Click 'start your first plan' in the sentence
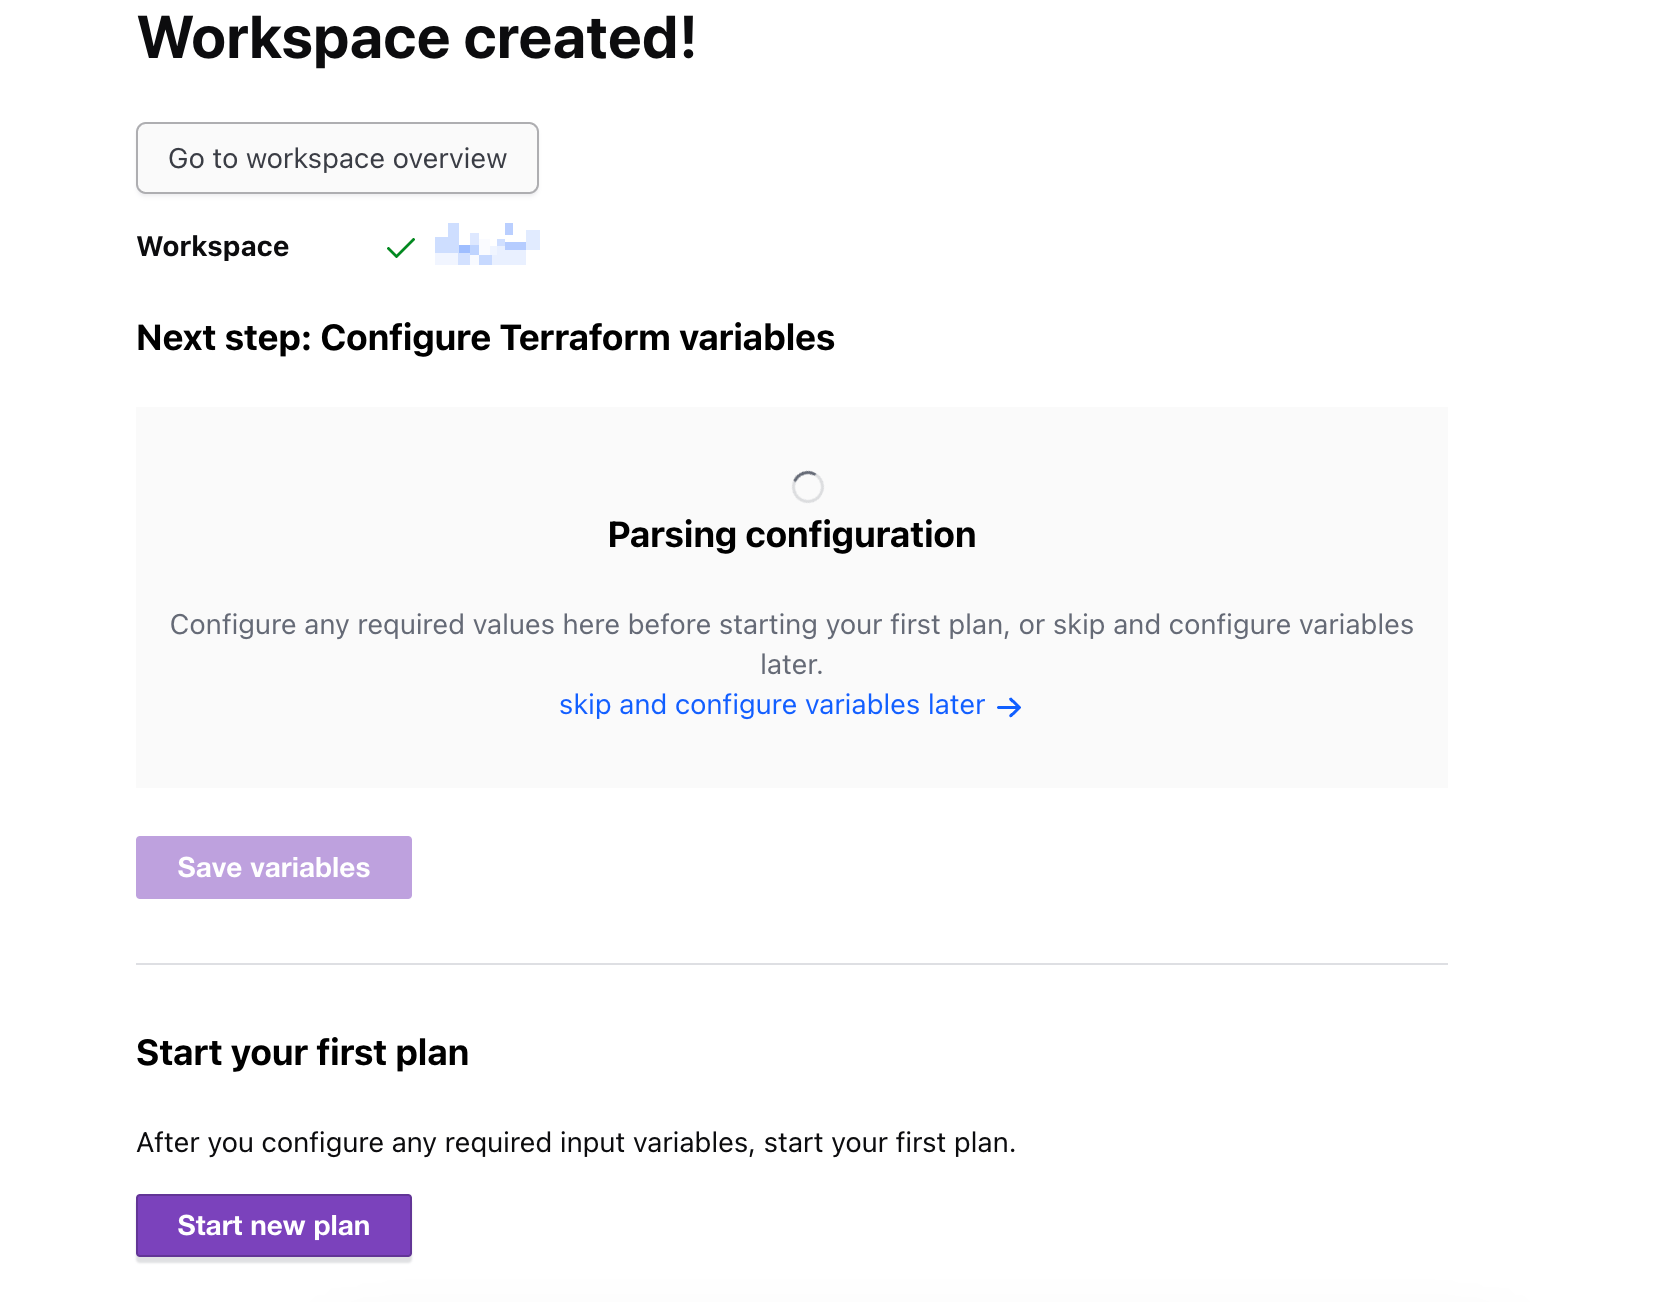 888,1142
